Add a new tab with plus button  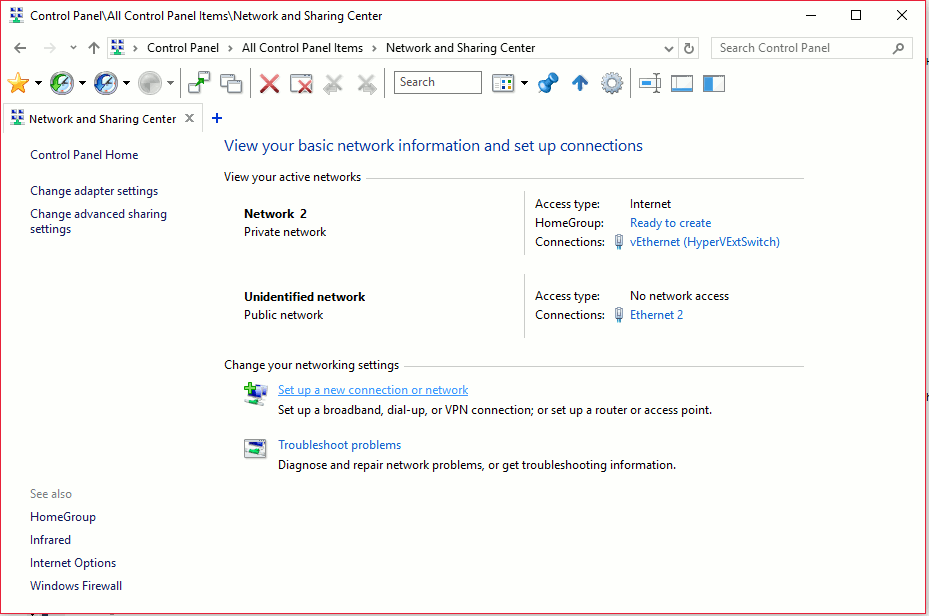(217, 118)
